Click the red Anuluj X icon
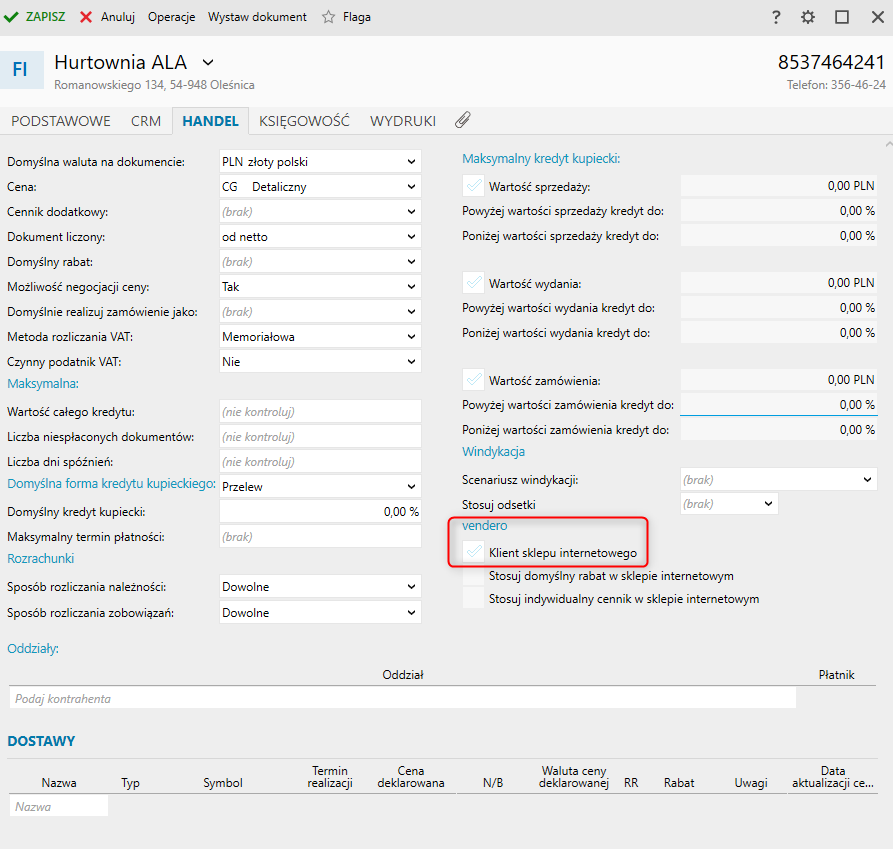 pyautogui.click(x=87, y=17)
